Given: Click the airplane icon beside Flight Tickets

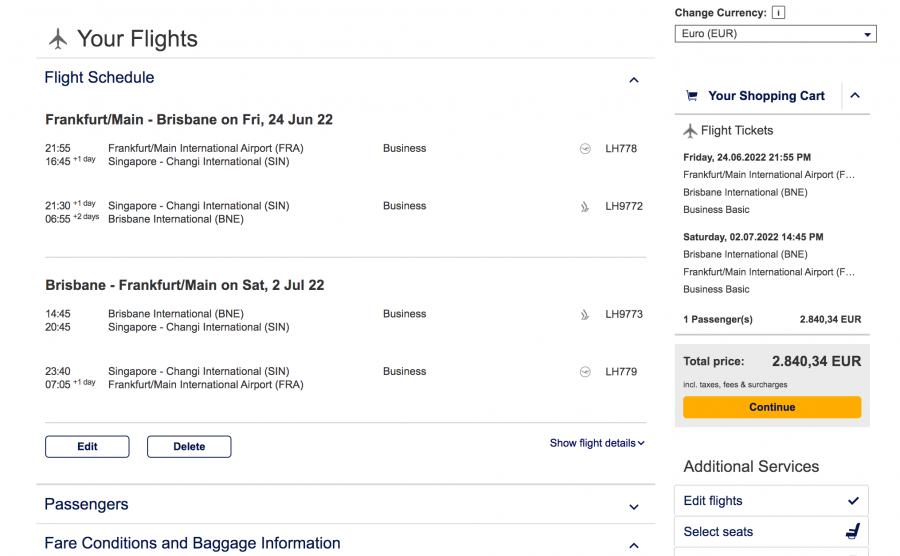Looking at the screenshot, I should 690,131.
